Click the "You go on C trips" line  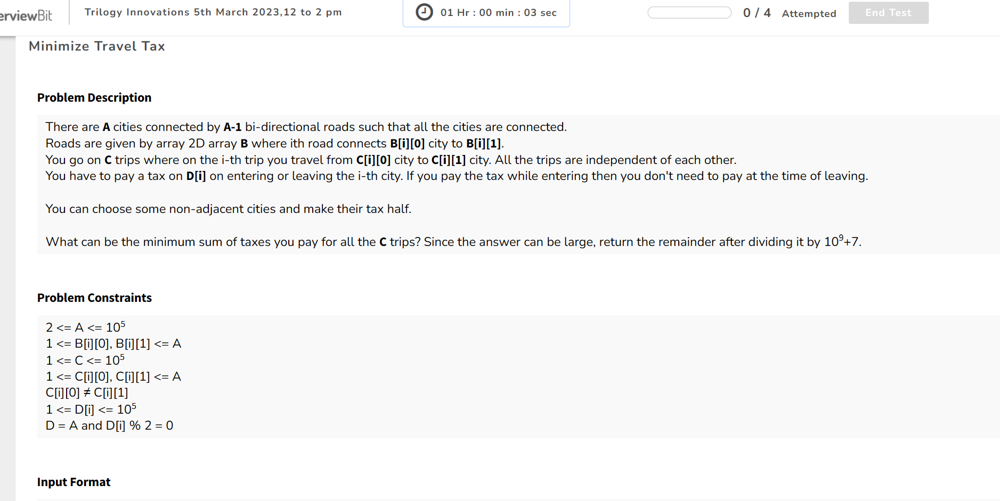point(390,160)
